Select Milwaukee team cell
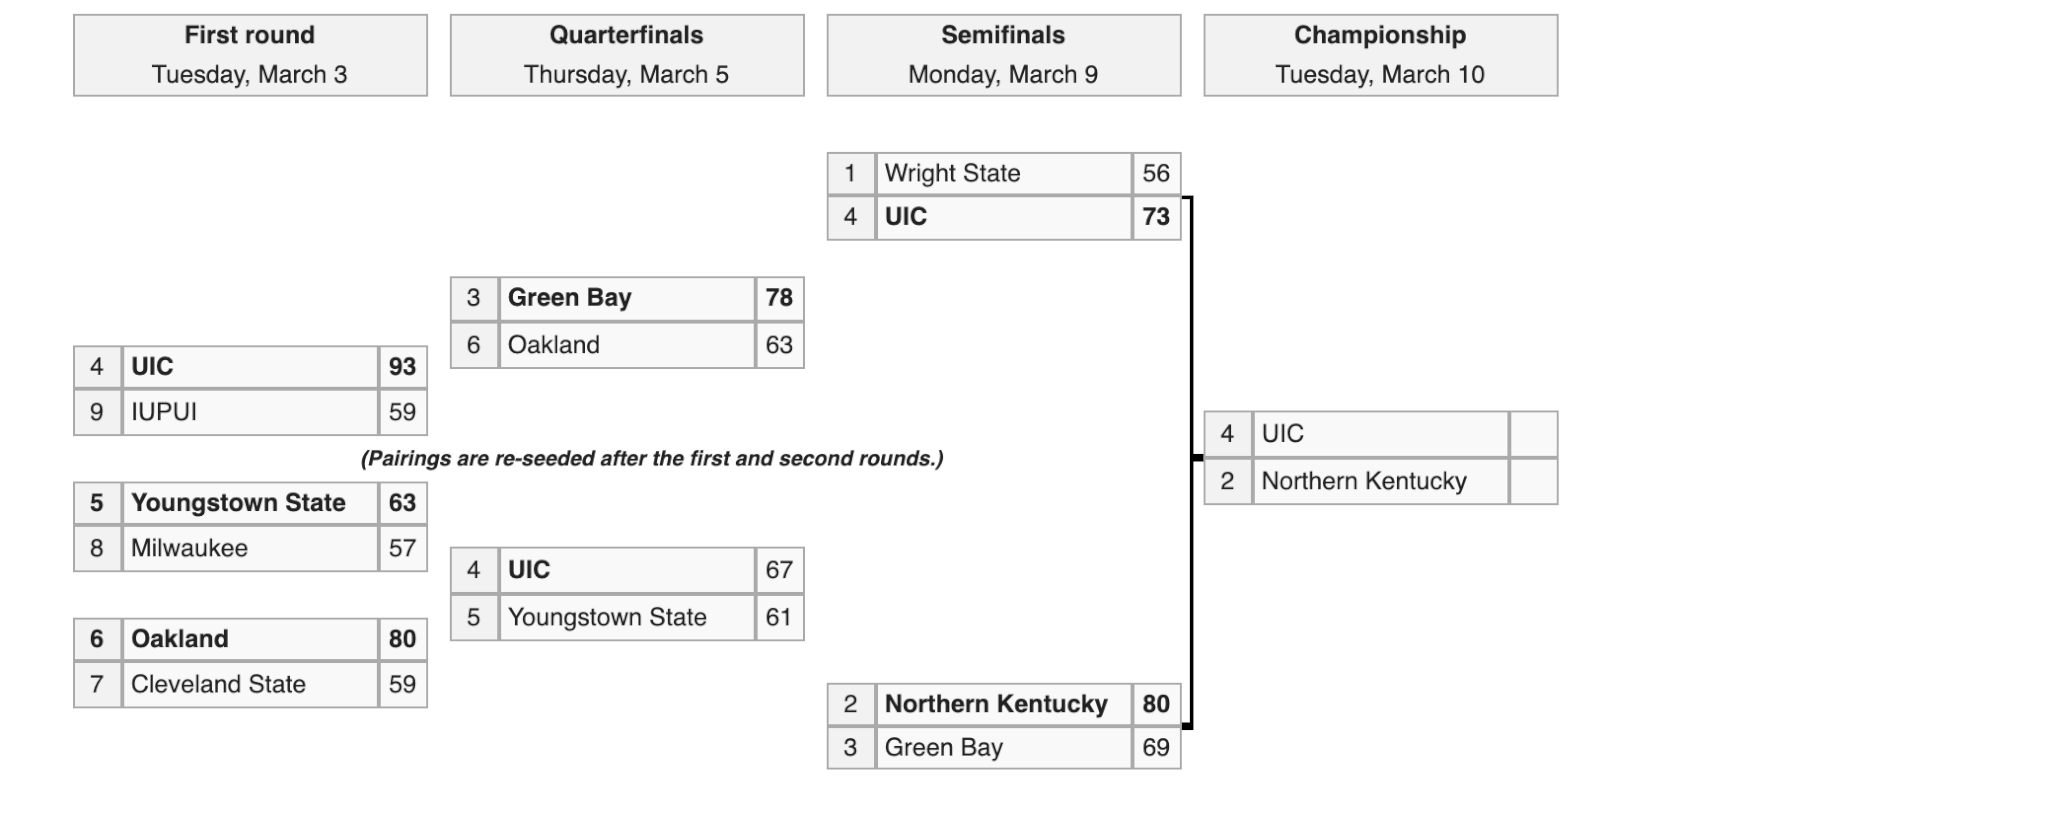 click(250, 548)
